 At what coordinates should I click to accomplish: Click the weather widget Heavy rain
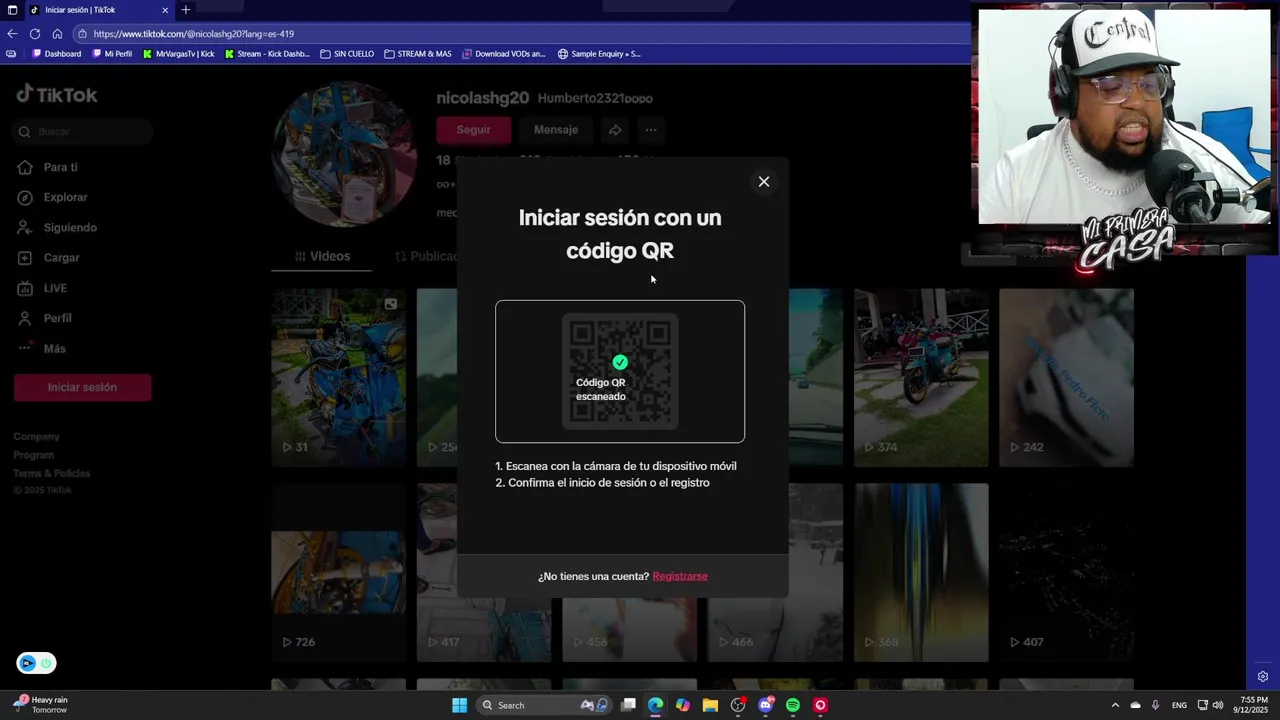[x=40, y=704]
